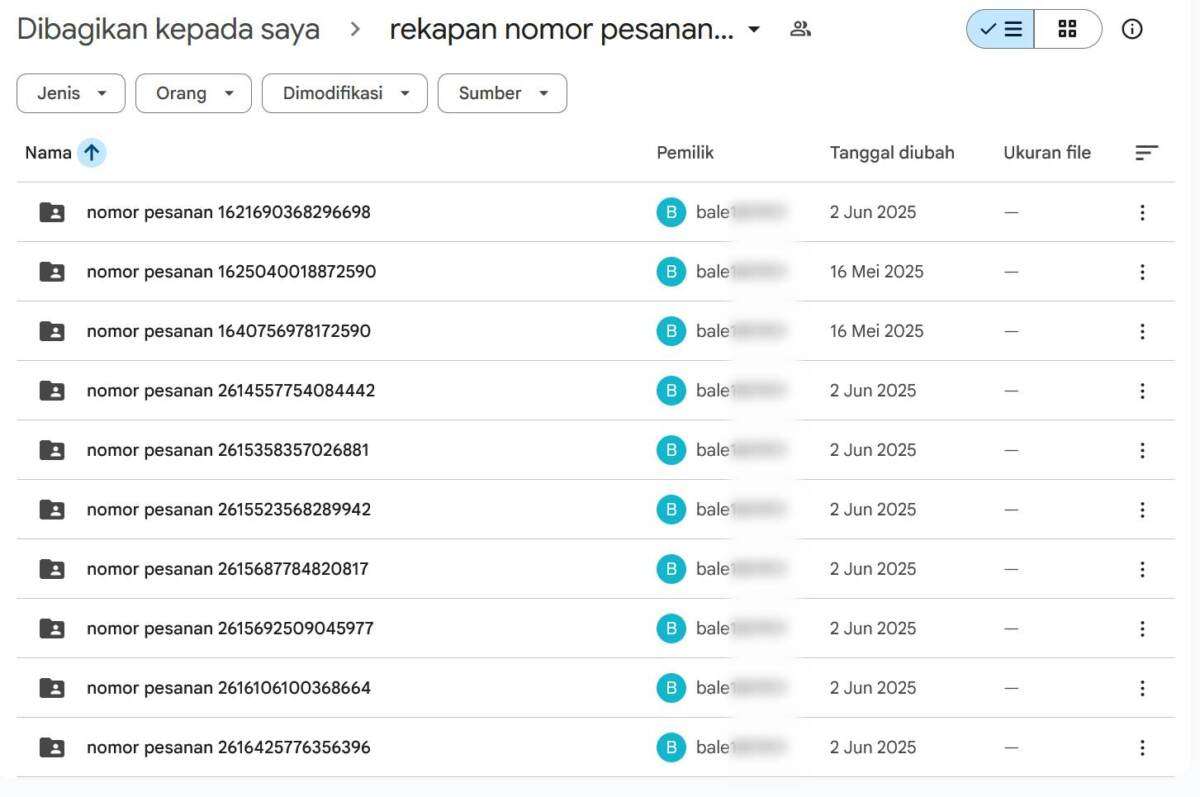
Task: Click the Tanggal diubah column header
Action: [891, 153]
